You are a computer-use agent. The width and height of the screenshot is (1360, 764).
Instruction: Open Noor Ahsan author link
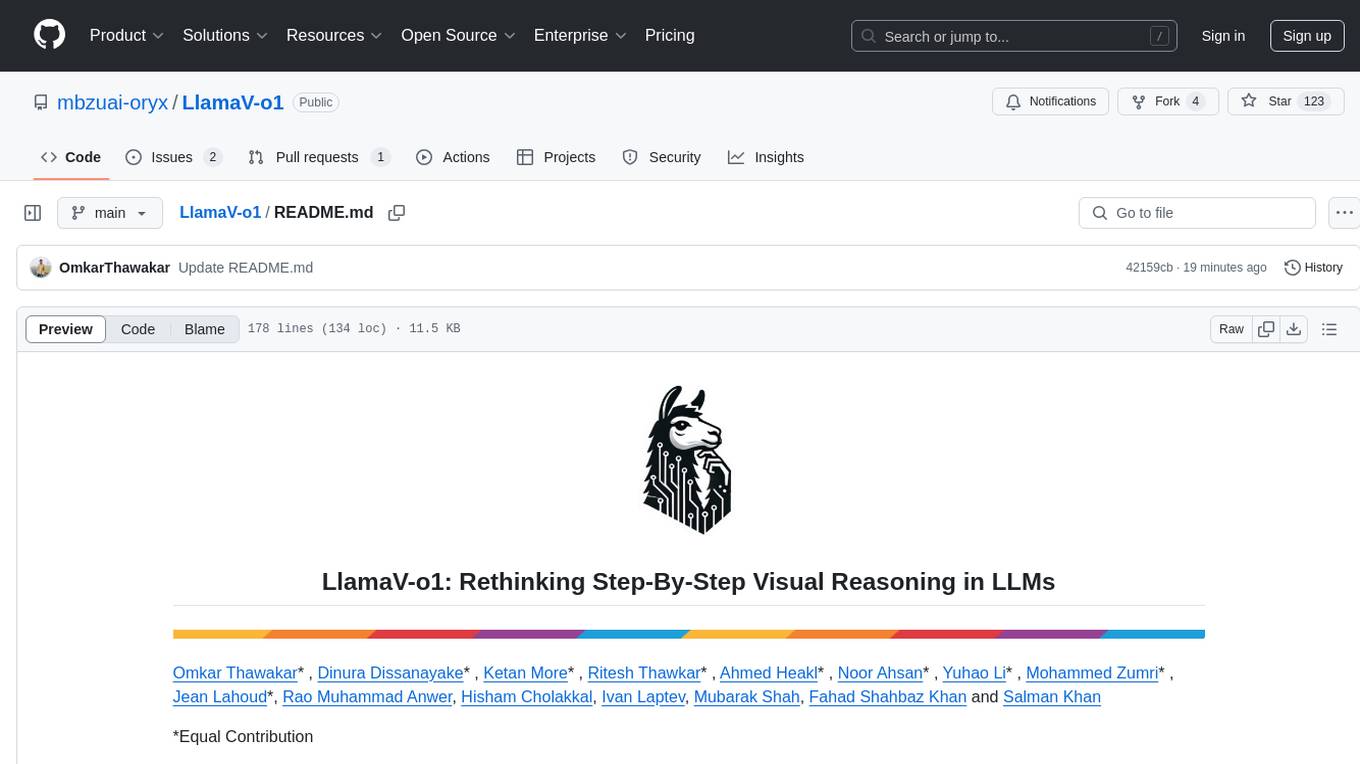(x=880, y=673)
